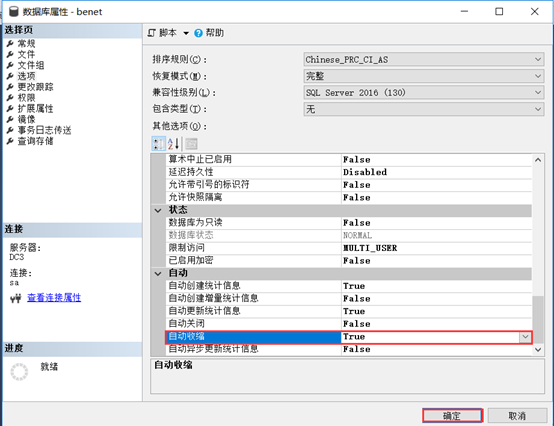
Task: Open the 事务日志传送 page
Action: (45, 130)
